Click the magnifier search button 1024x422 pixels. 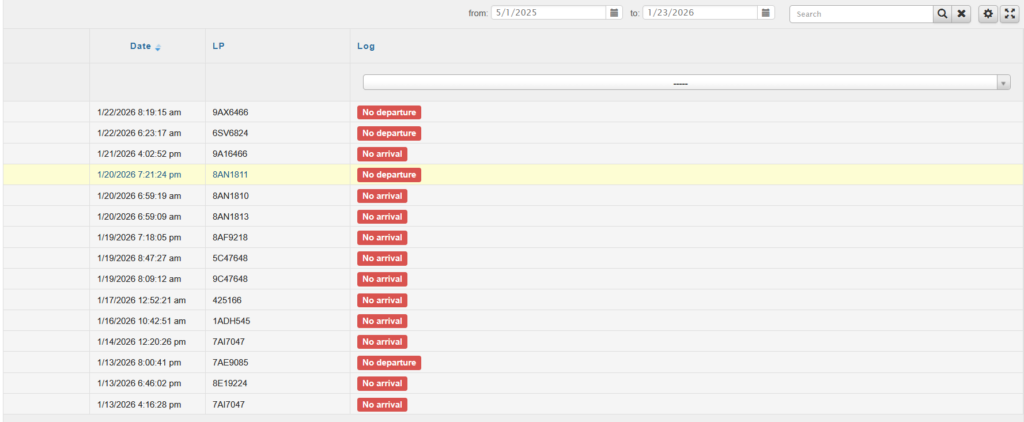[942, 14]
